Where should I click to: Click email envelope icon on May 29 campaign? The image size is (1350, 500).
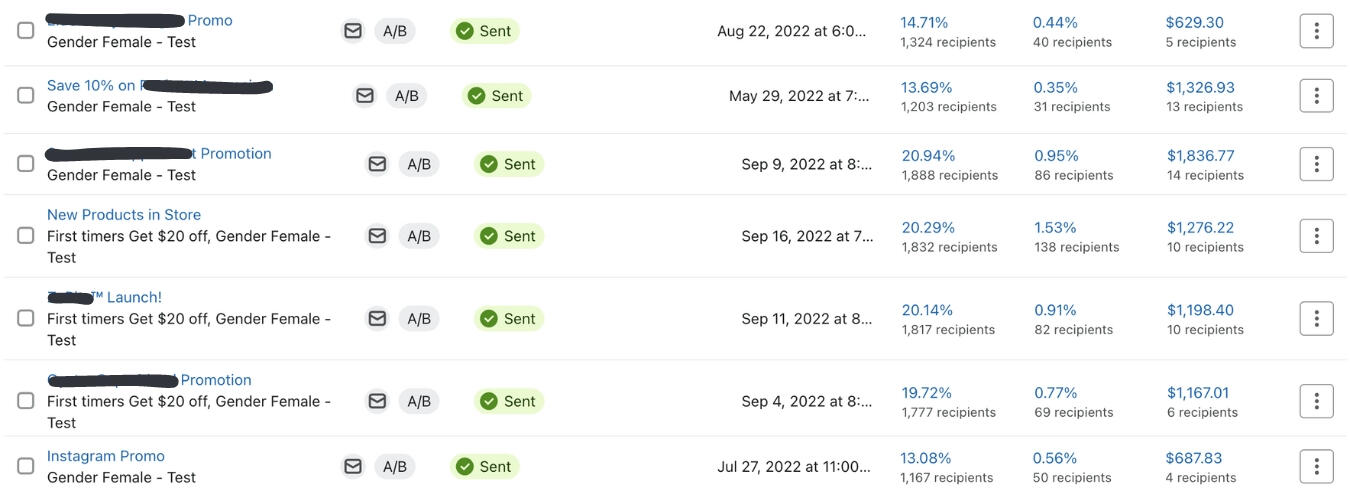coord(365,96)
